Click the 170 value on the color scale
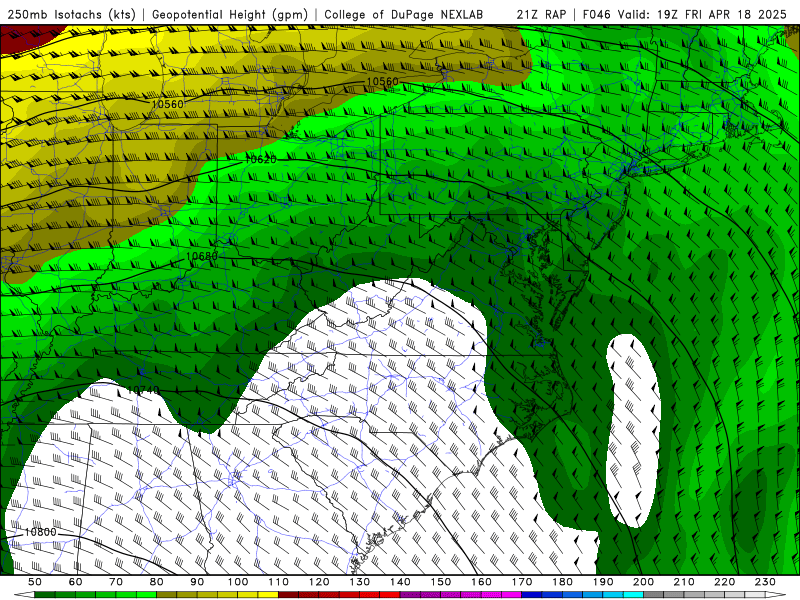 [x=521, y=582]
